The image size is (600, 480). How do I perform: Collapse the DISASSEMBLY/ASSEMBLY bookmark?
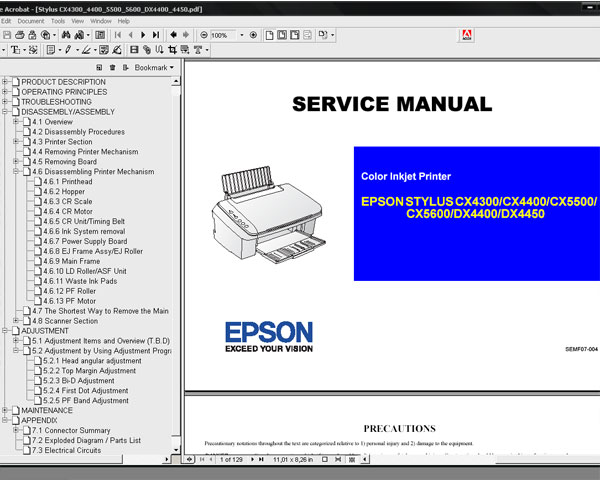pyautogui.click(x=5, y=112)
